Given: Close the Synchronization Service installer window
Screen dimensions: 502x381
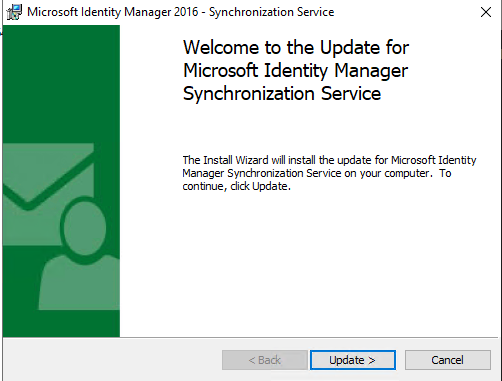Looking at the screenshot, I should [x=486, y=12].
